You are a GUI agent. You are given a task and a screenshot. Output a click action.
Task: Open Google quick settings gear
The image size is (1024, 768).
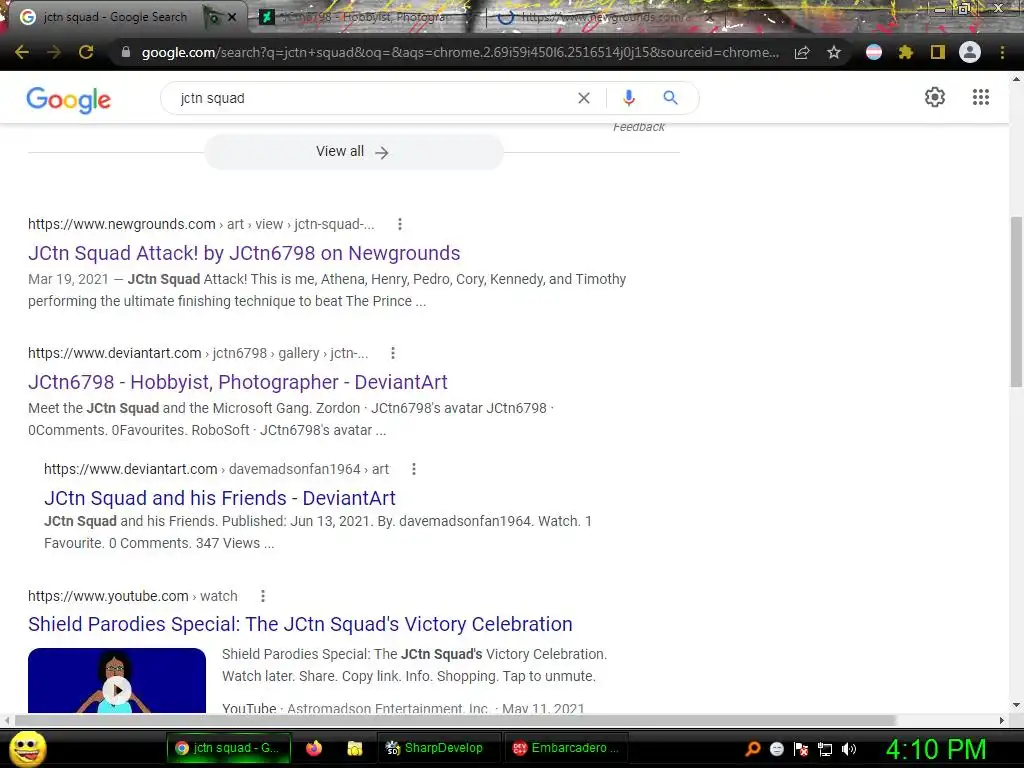point(935,97)
